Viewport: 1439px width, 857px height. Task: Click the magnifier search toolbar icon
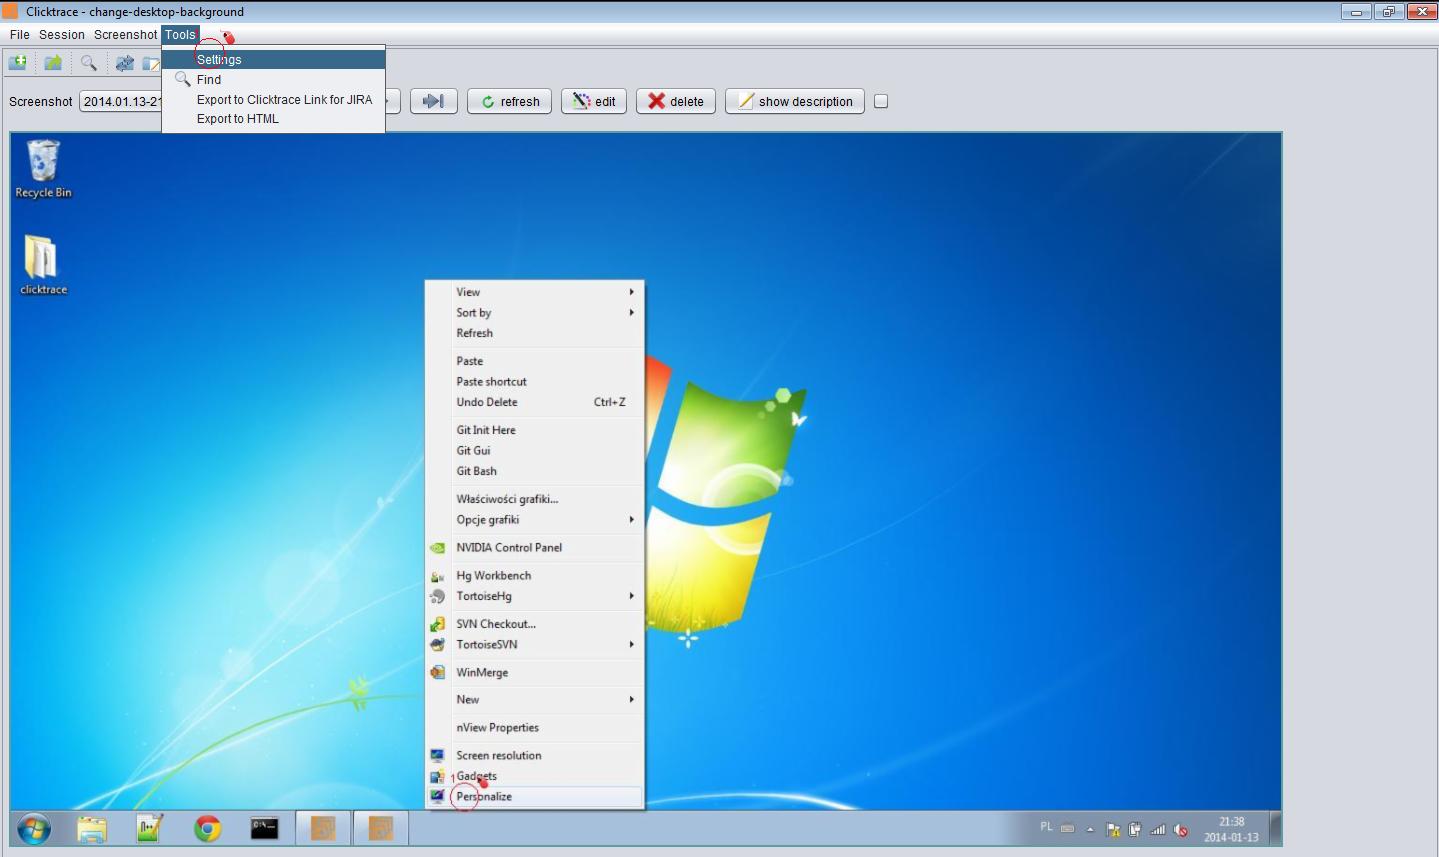click(89, 63)
